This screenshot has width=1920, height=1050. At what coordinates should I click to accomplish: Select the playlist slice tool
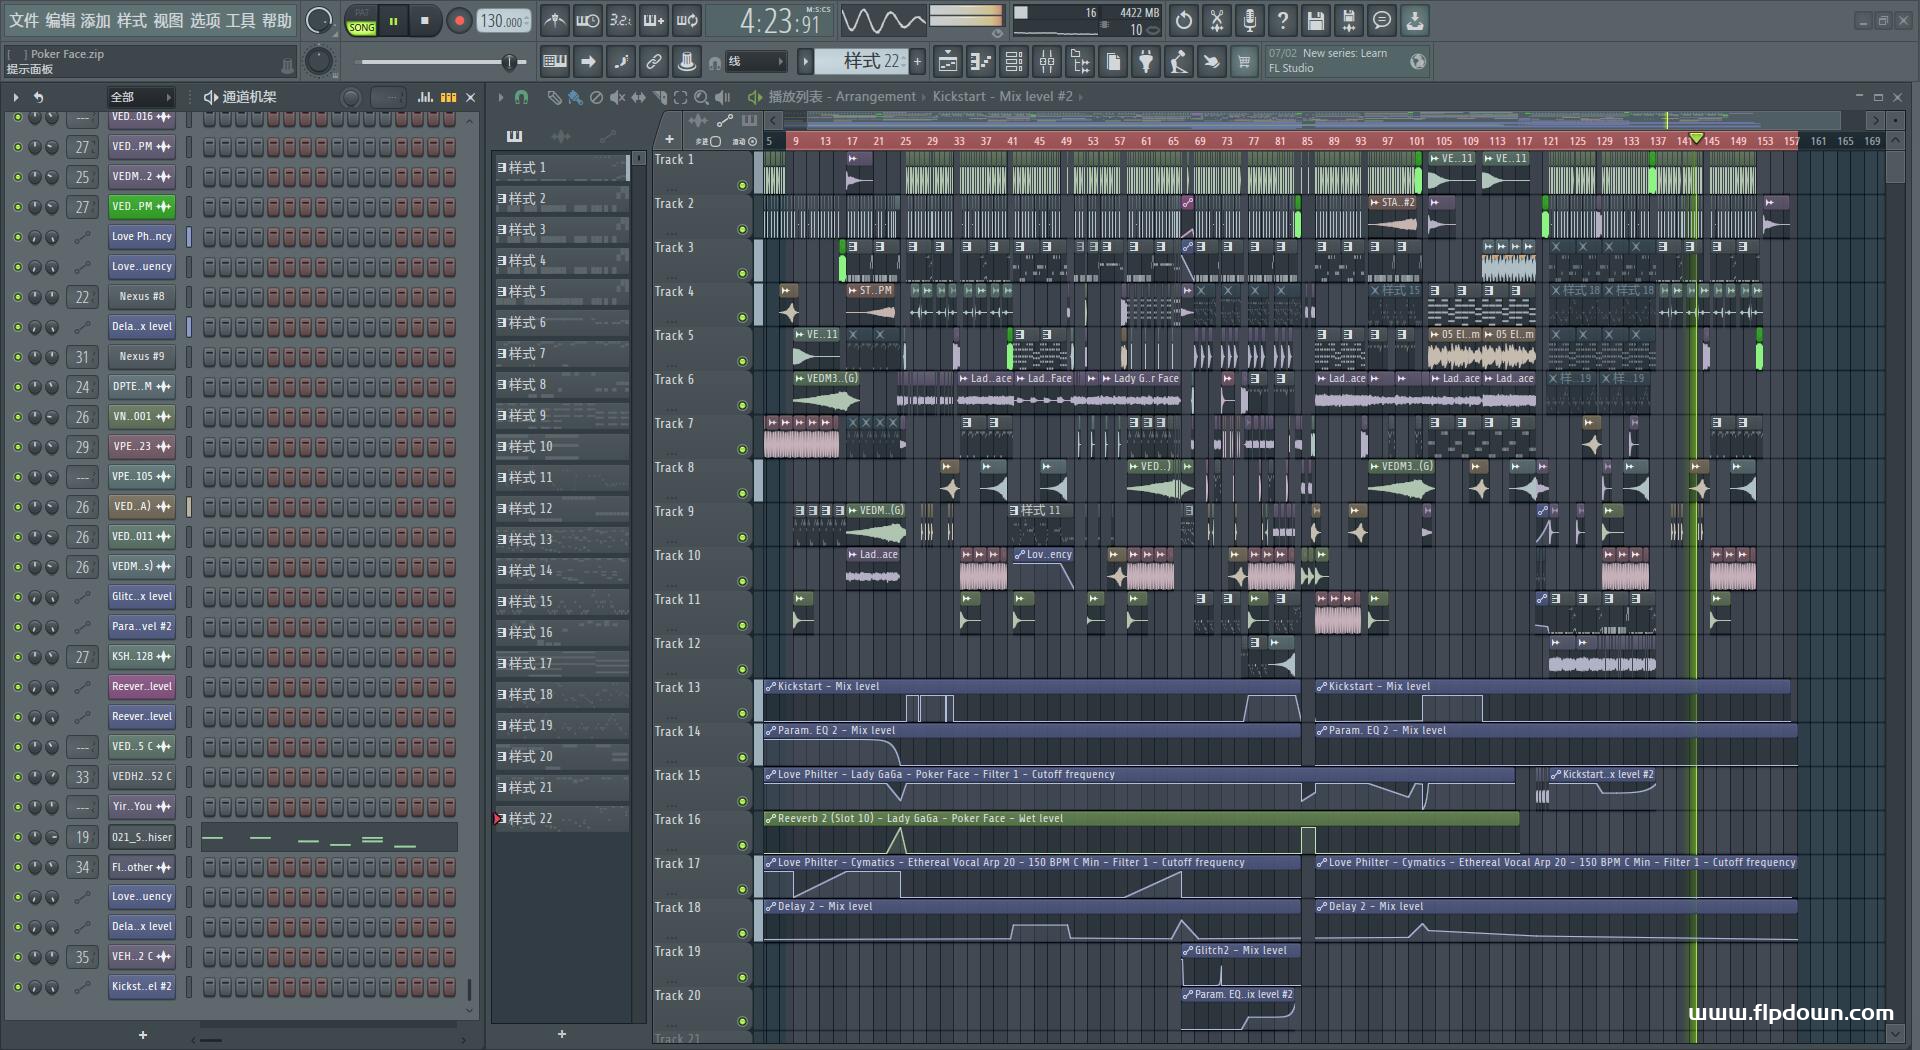[659, 97]
